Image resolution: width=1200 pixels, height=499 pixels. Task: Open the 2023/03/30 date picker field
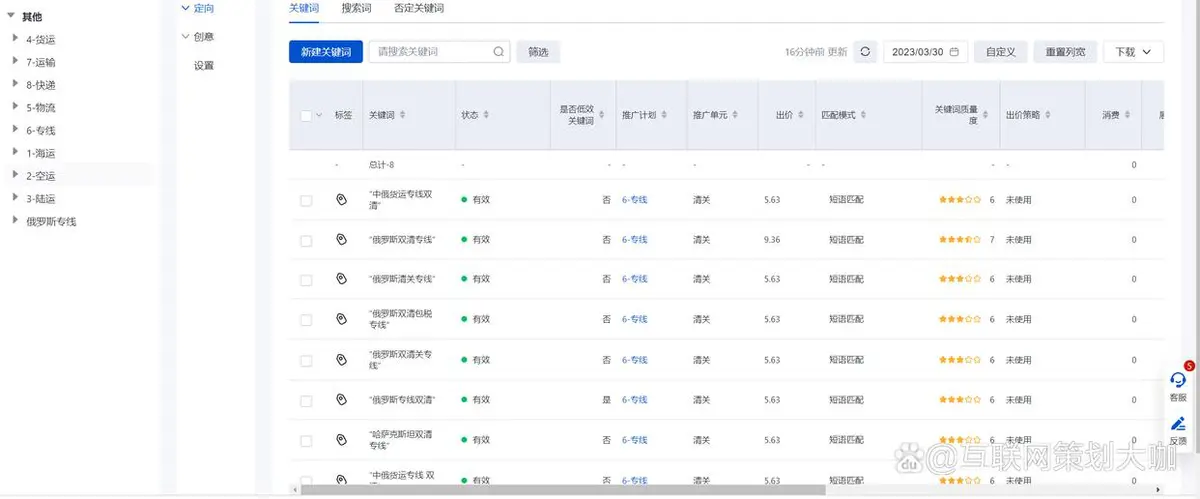(925, 52)
